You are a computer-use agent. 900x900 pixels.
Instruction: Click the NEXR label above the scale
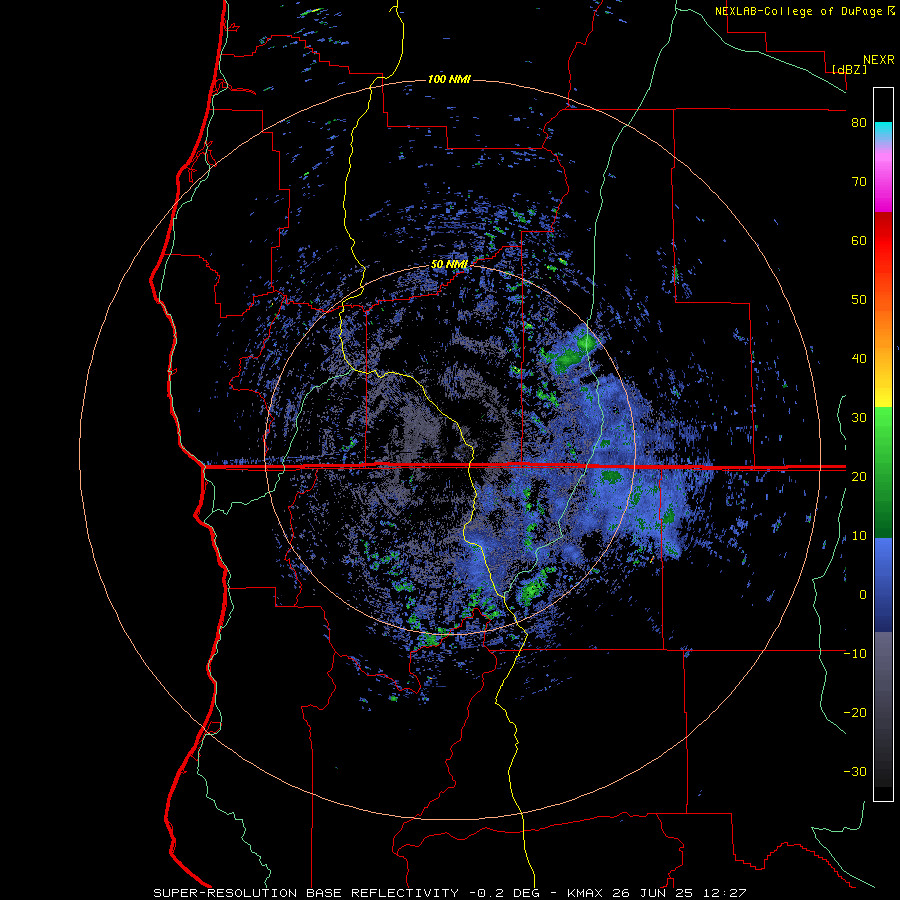[878, 60]
